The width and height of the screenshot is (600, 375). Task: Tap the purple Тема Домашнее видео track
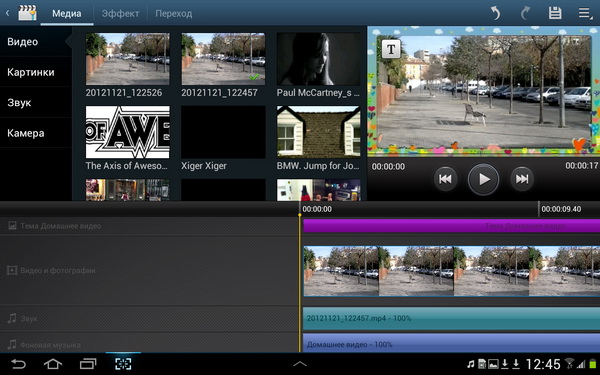451,226
